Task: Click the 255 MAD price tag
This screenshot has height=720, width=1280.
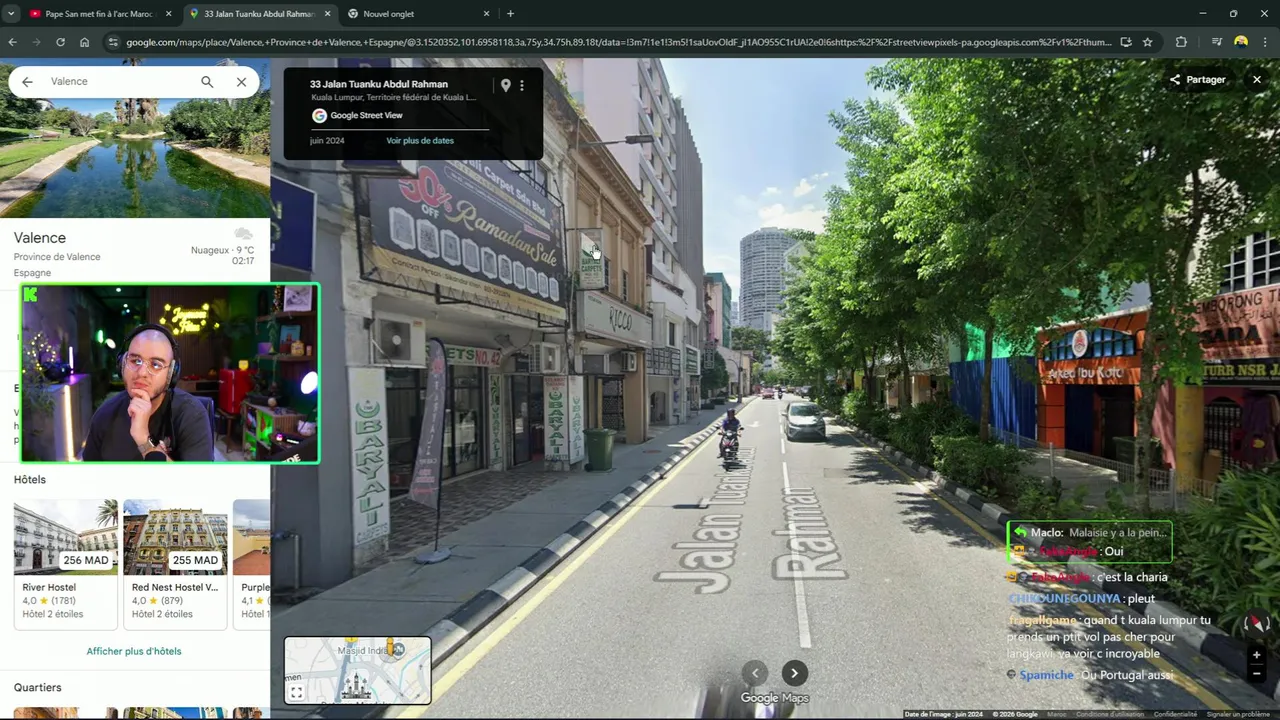Action: (195, 560)
